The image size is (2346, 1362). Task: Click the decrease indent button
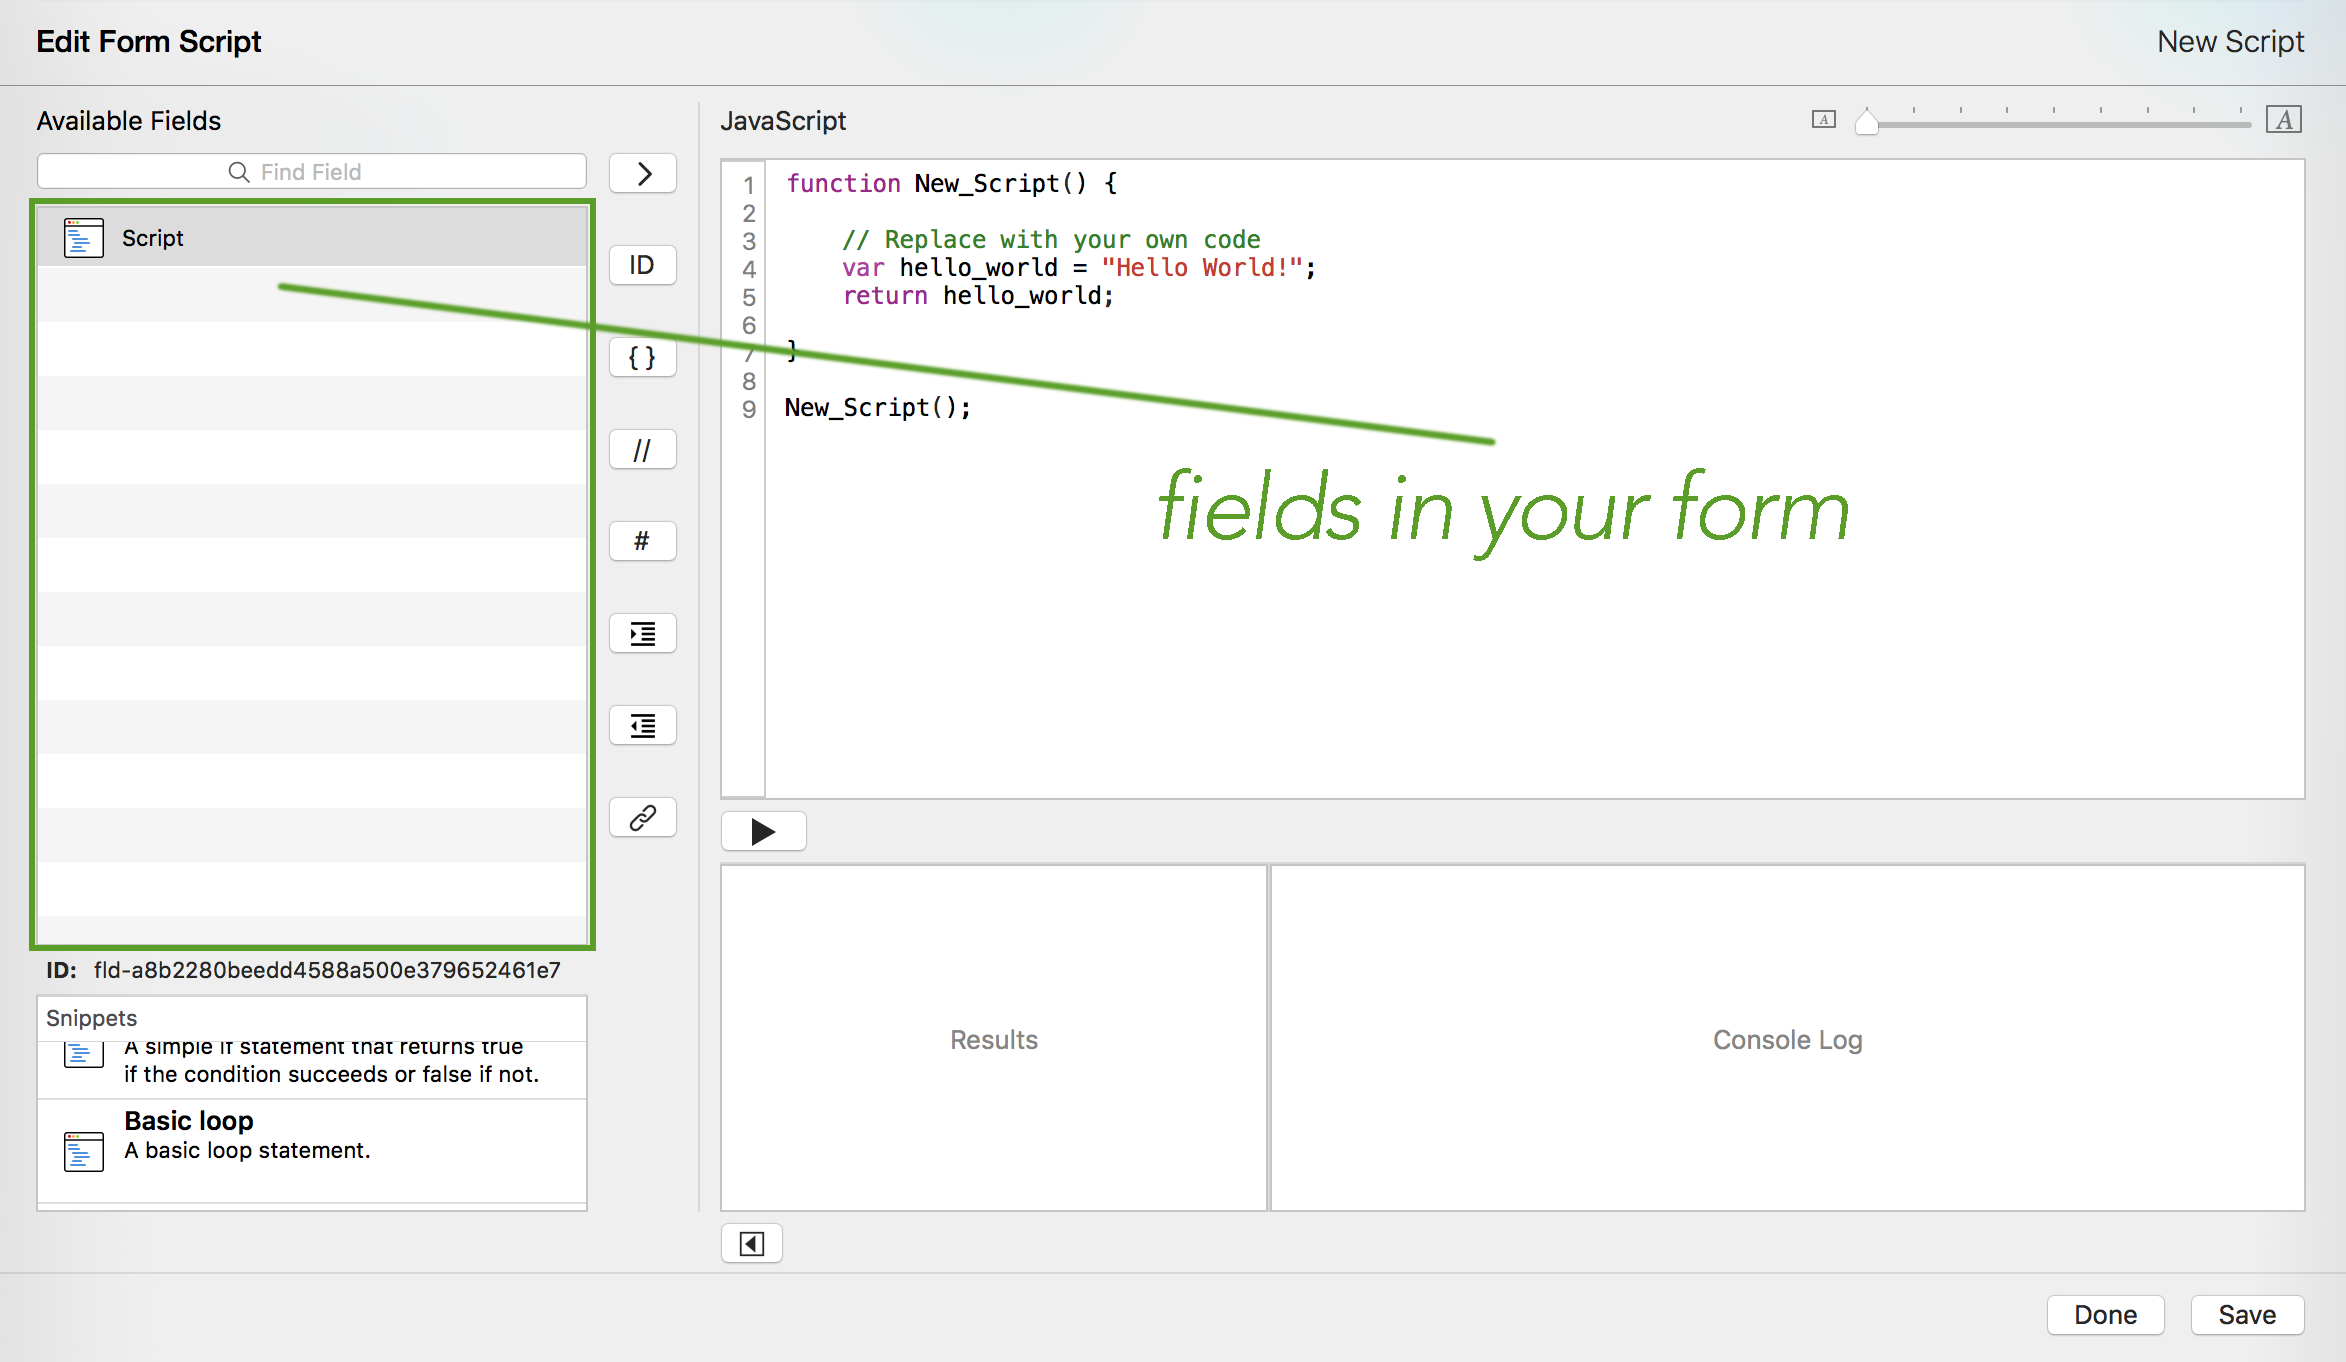642,726
